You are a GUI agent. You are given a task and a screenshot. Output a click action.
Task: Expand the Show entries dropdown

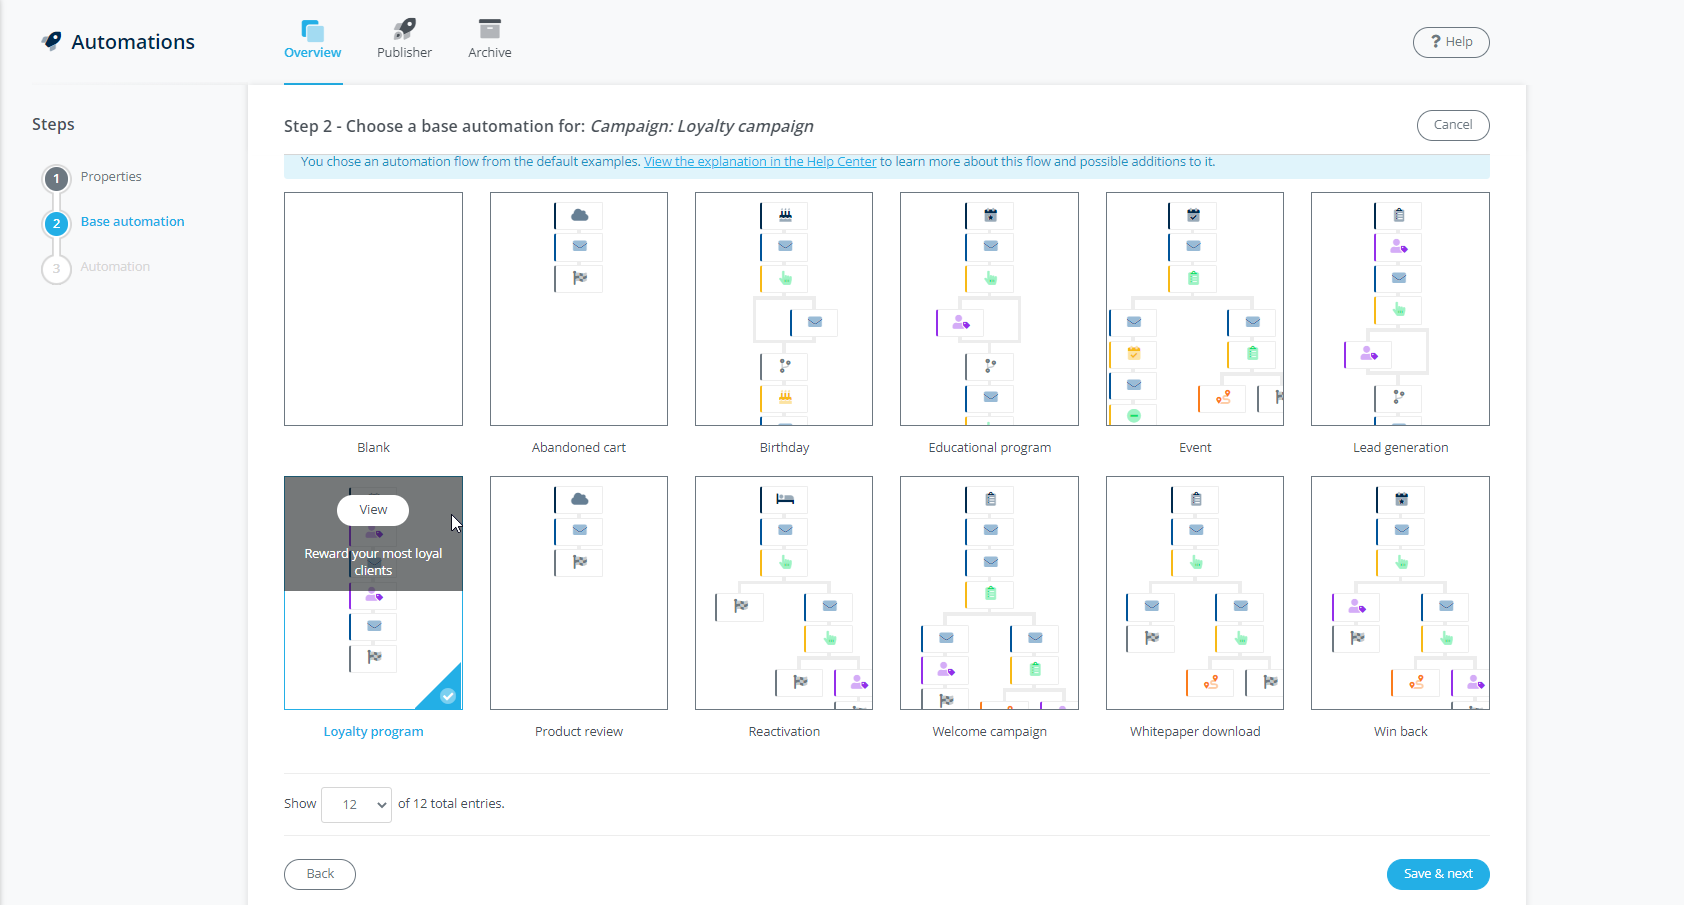coord(356,804)
